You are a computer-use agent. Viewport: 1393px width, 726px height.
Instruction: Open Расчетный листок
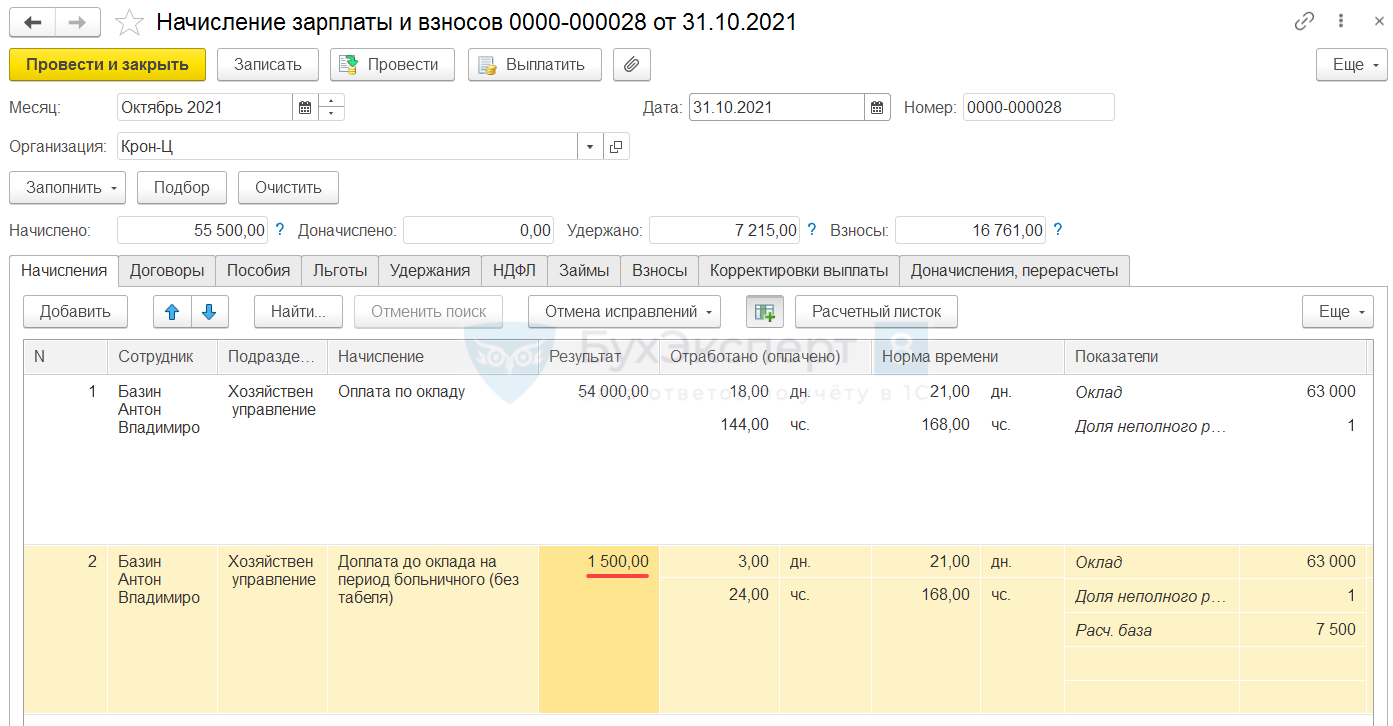coord(876,312)
